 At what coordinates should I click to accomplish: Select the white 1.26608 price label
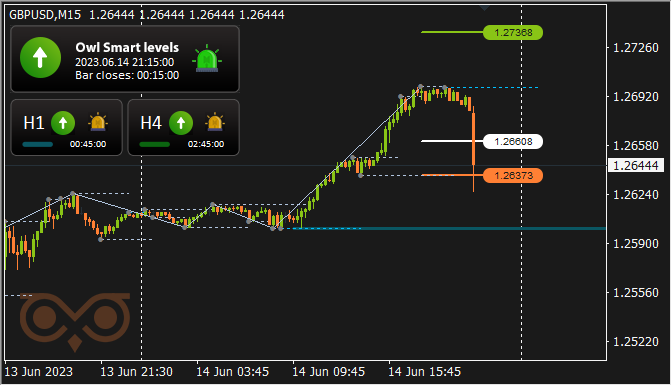(513, 141)
